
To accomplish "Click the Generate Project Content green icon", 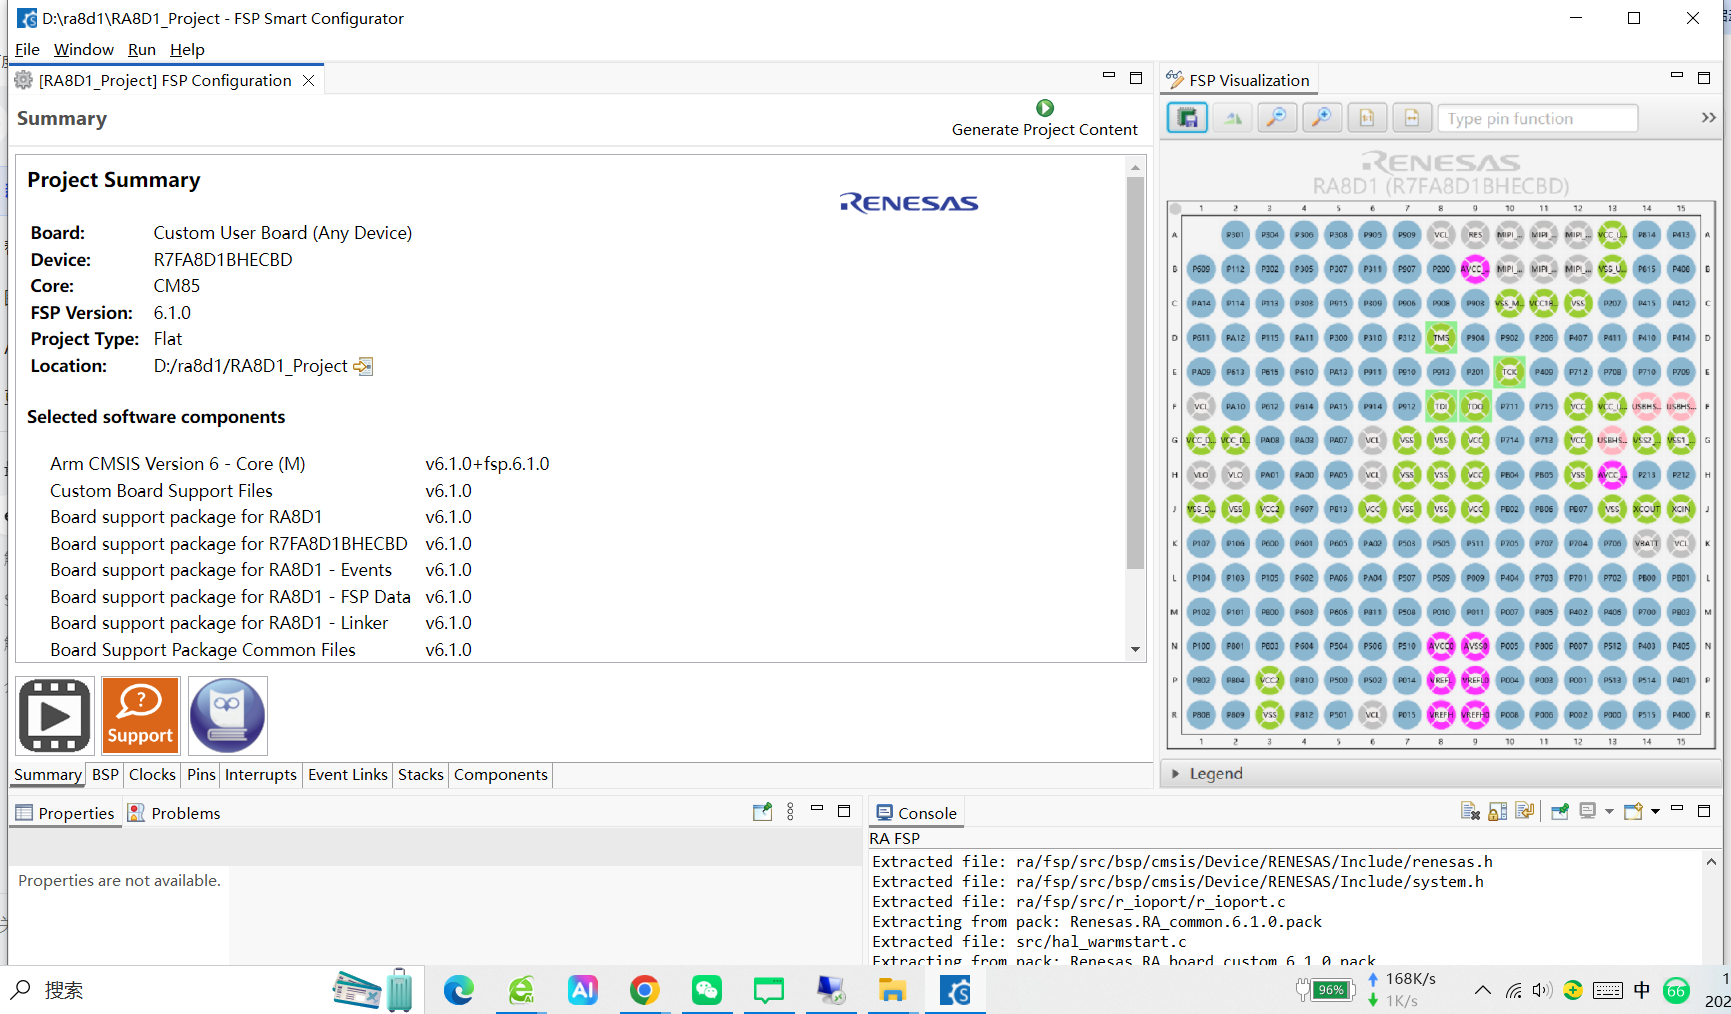I will [1045, 108].
